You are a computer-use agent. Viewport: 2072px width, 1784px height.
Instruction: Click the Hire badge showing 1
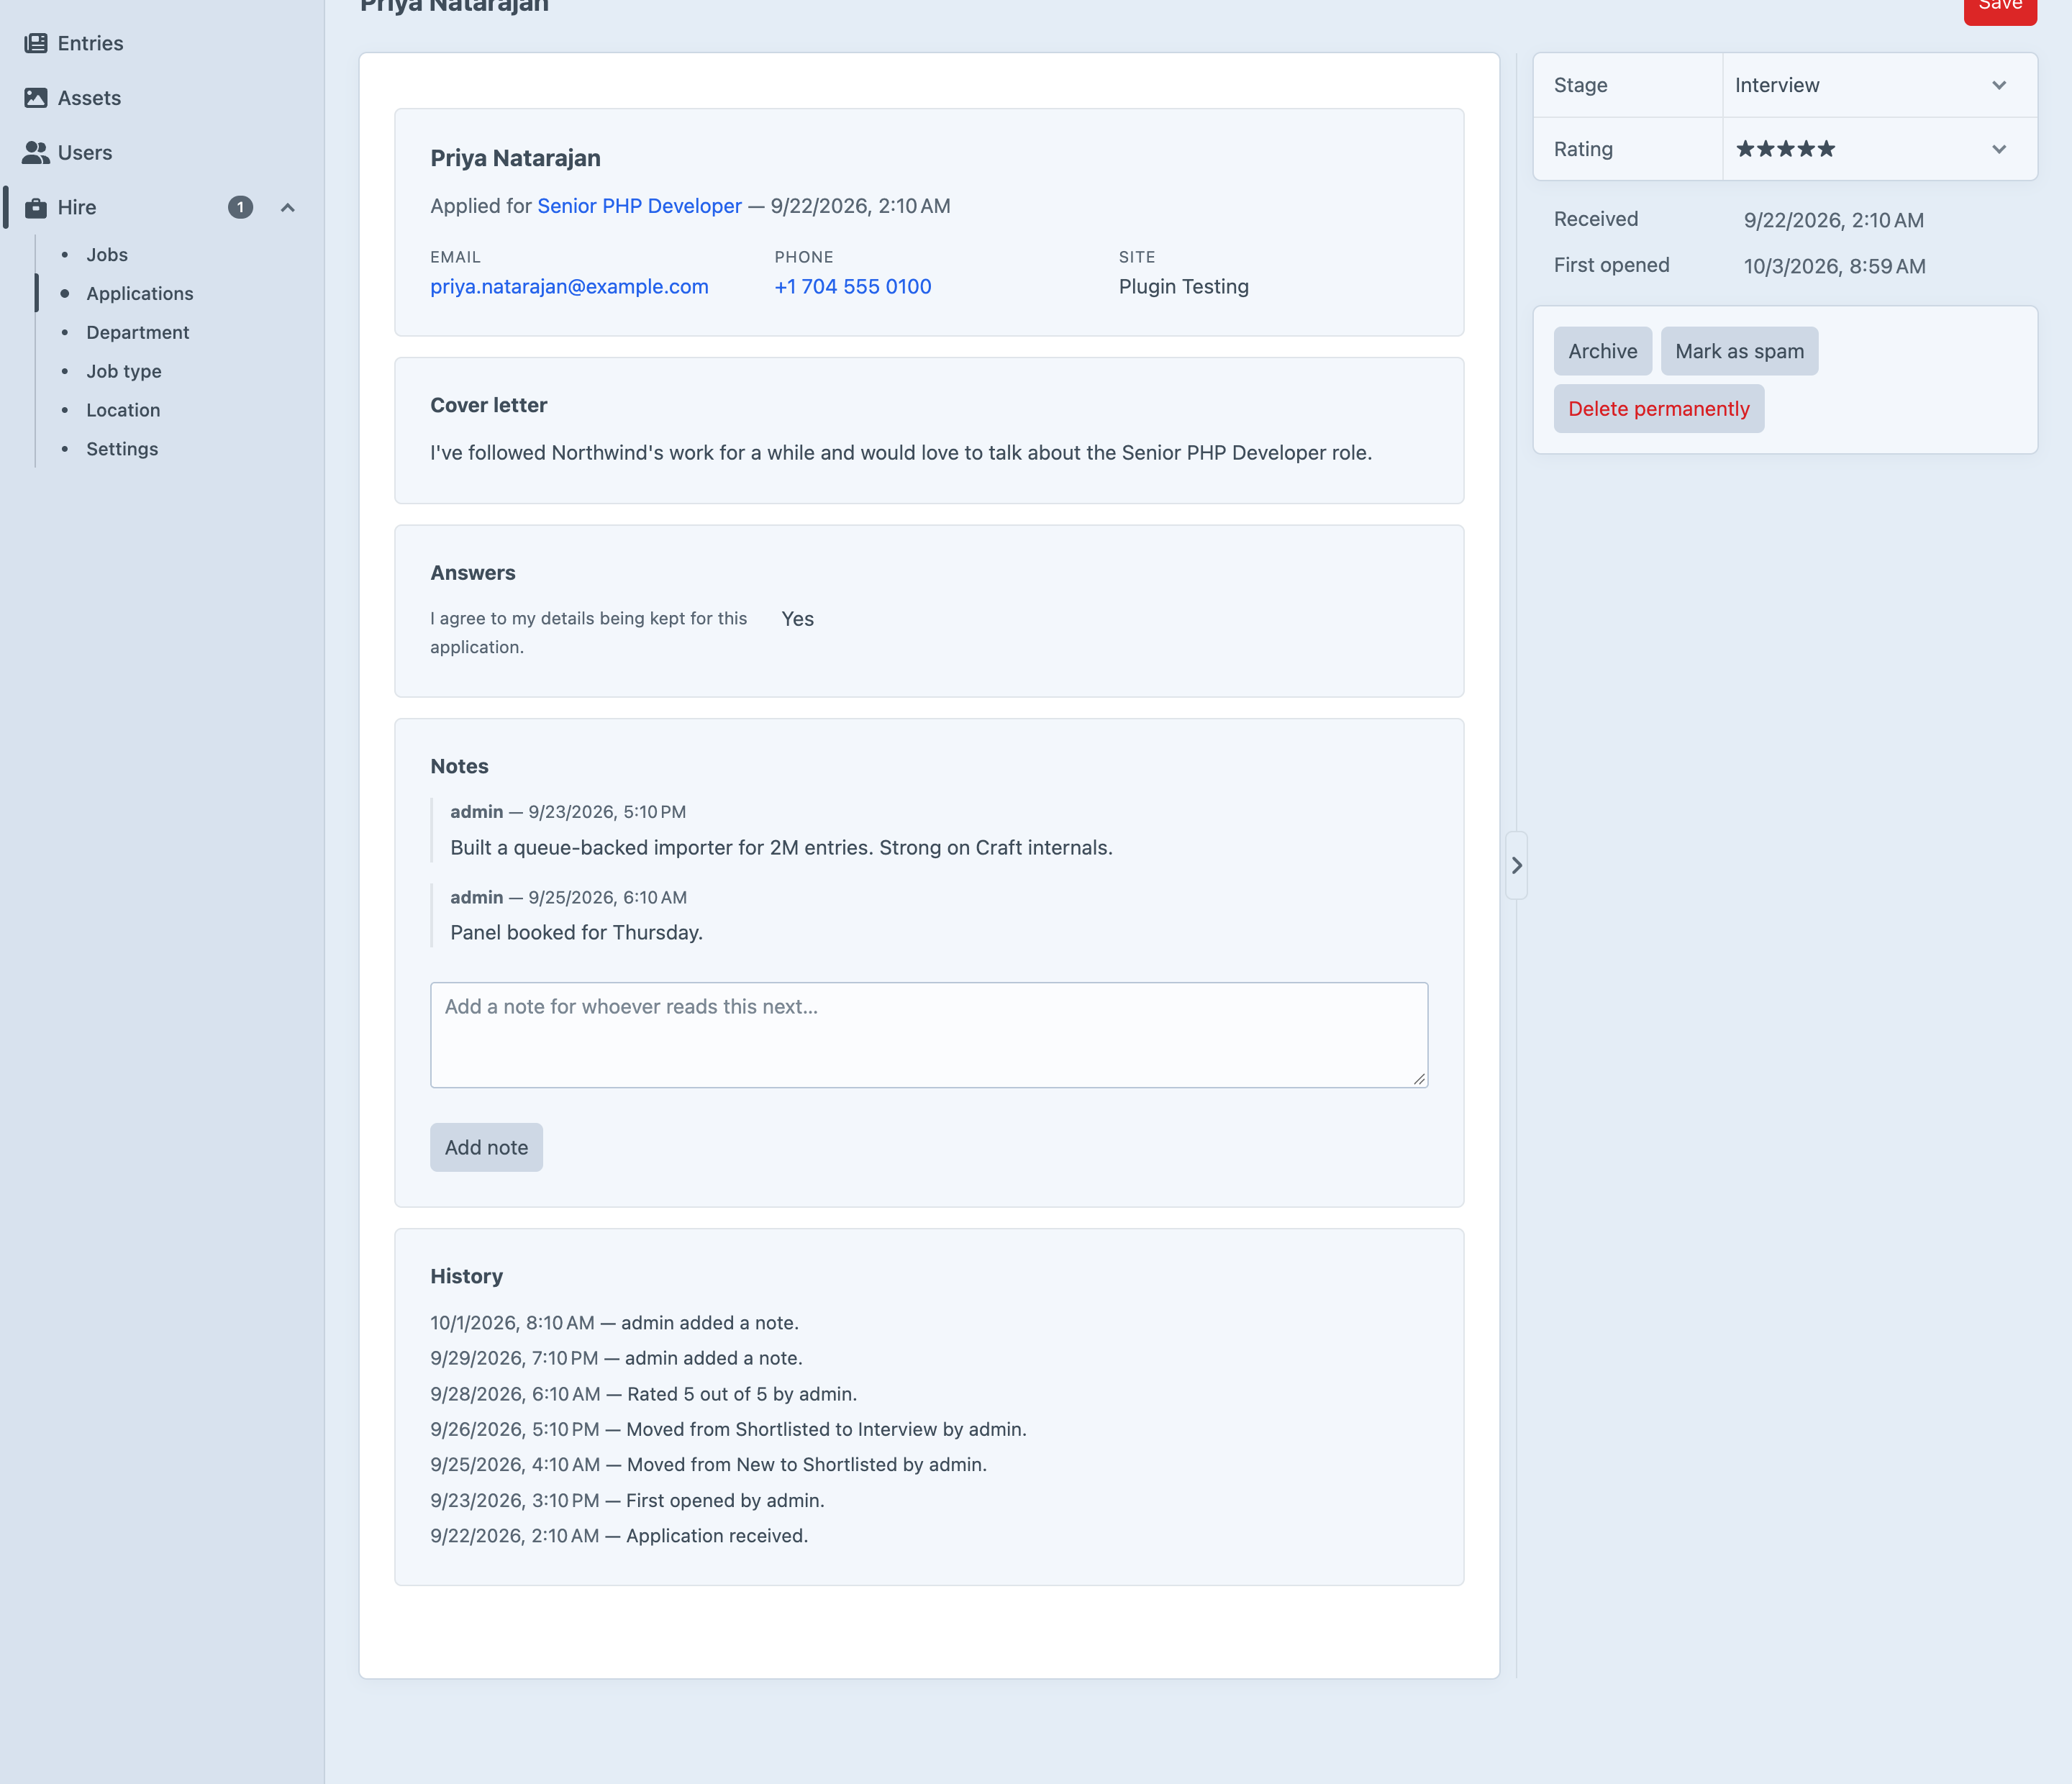pyautogui.click(x=240, y=207)
